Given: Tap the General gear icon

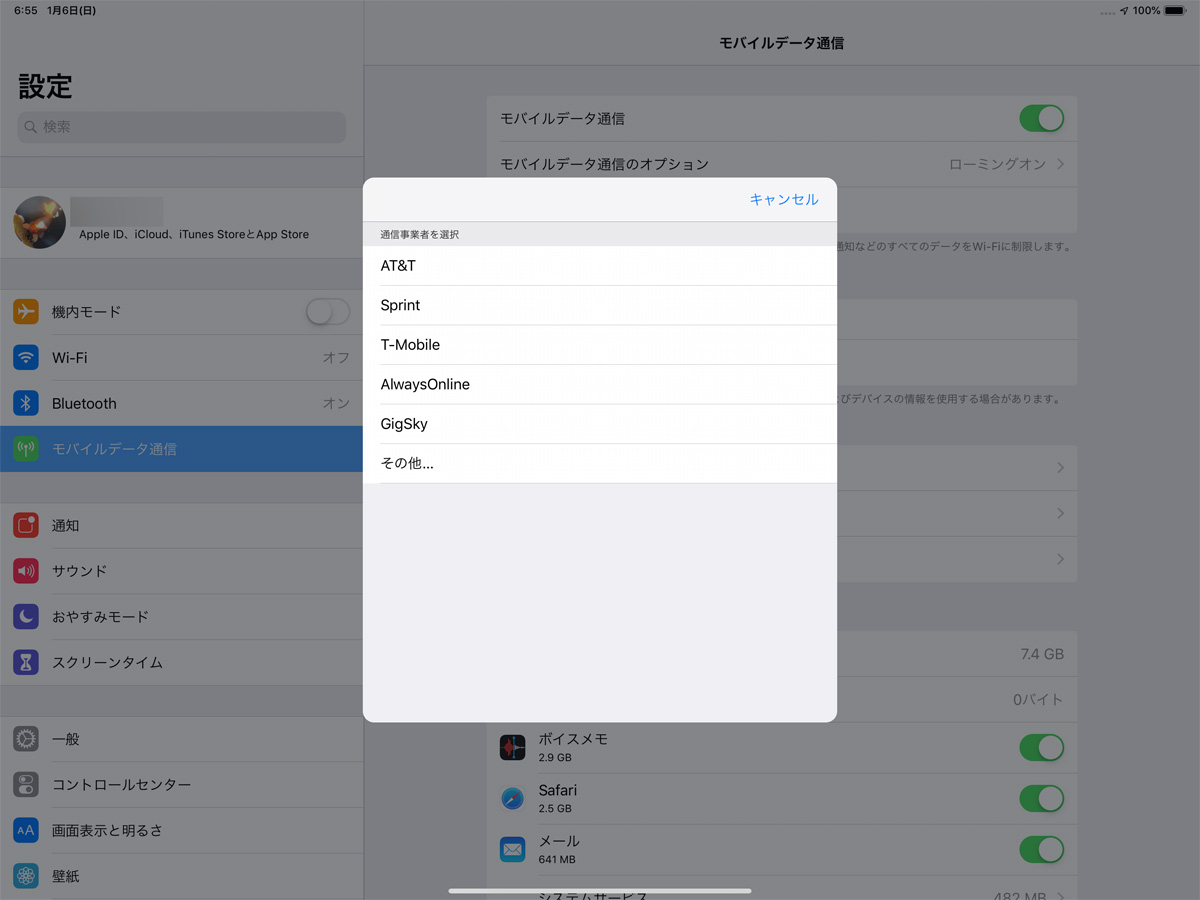Looking at the screenshot, I should (x=26, y=739).
